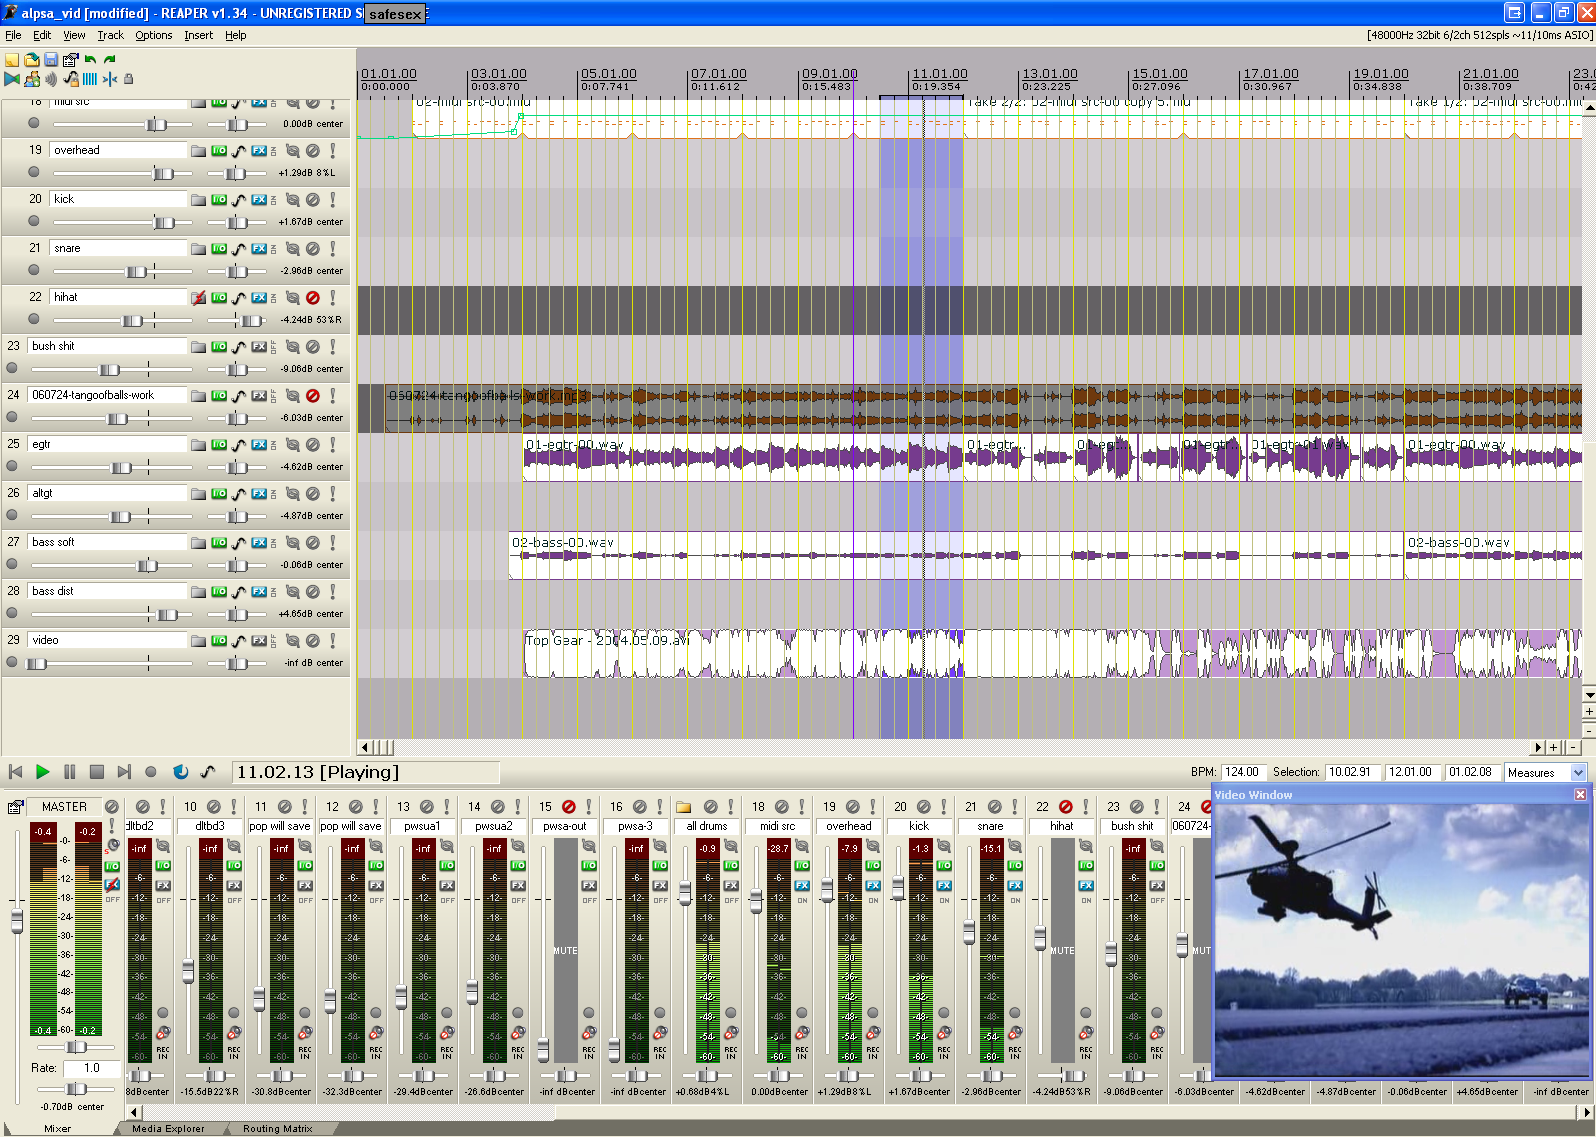Arm record on bass dist track

[x=12, y=613]
